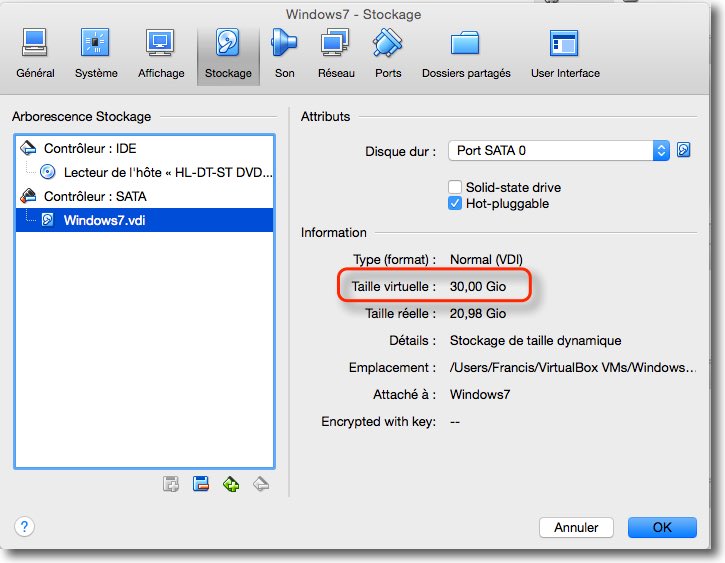The height and width of the screenshot is (563, 725).
Task: Click the add attachment green plus icon
Action: 231,484
